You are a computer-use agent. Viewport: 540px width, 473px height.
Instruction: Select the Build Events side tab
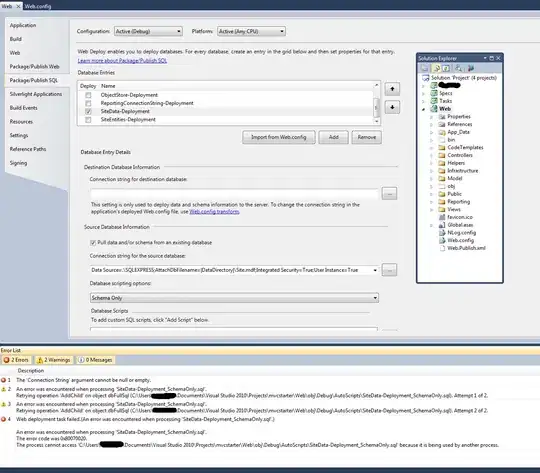click(23, 108)
